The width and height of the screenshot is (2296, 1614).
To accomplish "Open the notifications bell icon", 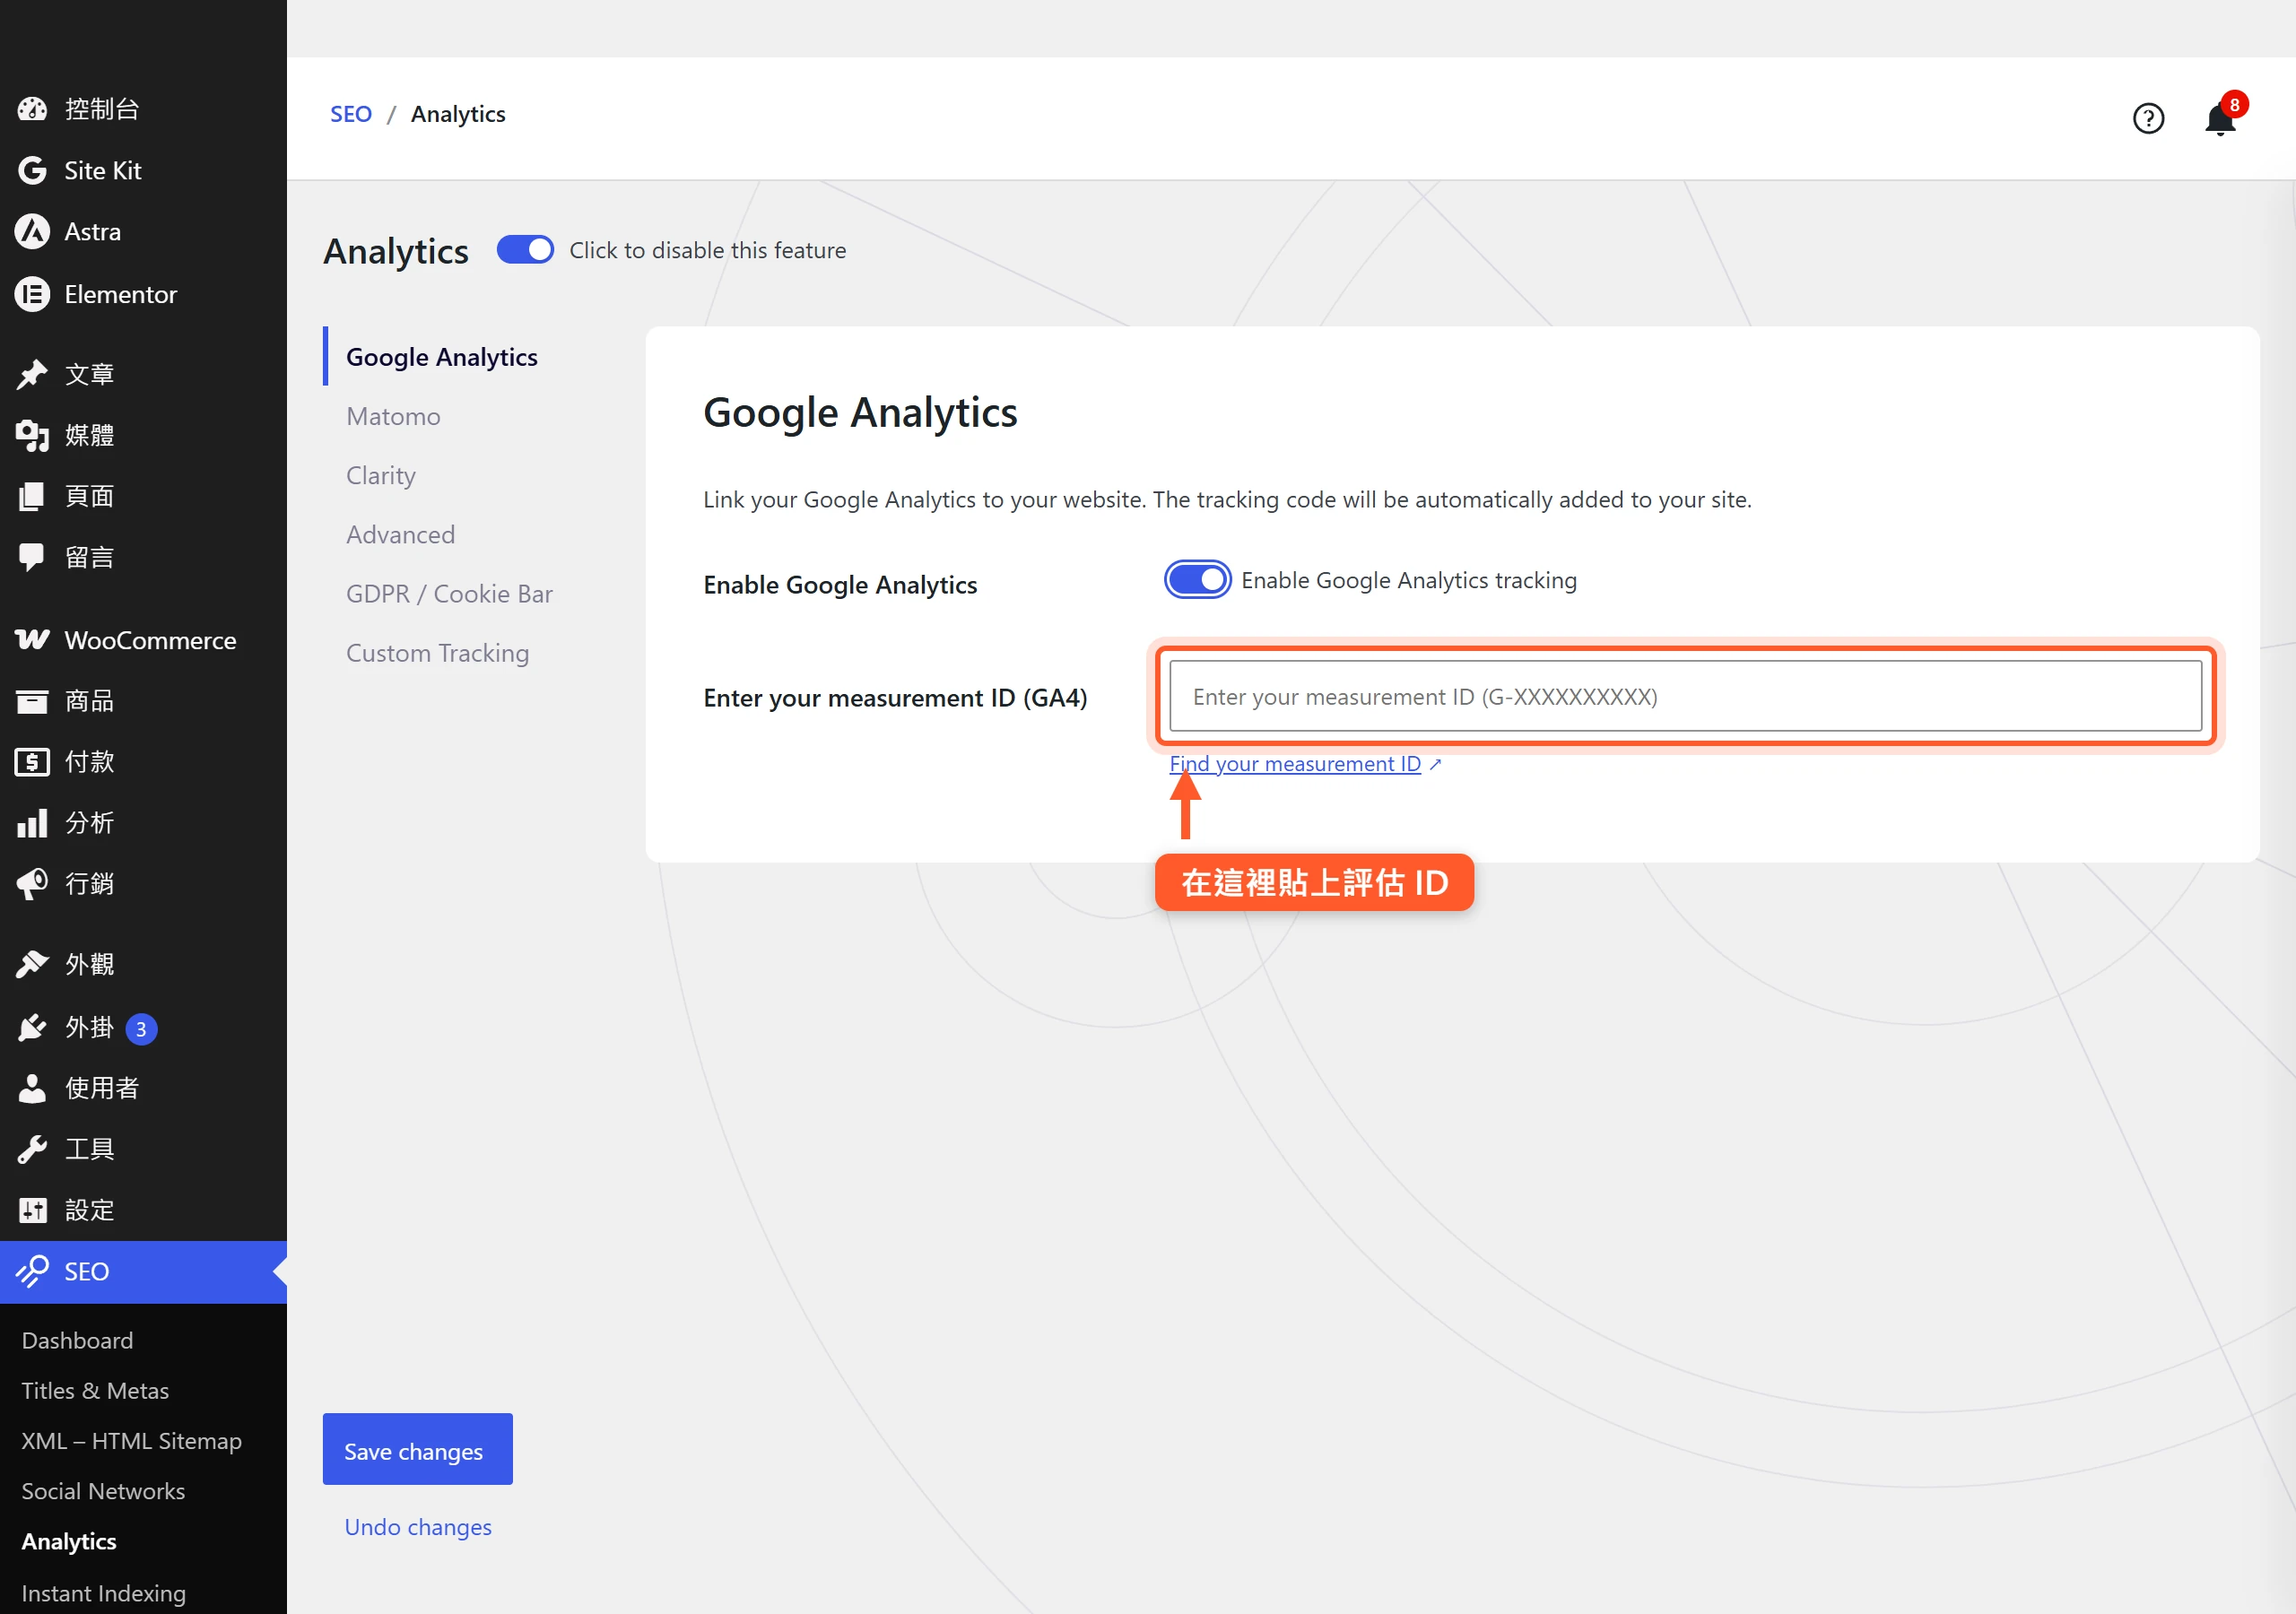I will click(x=2219, y=120).
